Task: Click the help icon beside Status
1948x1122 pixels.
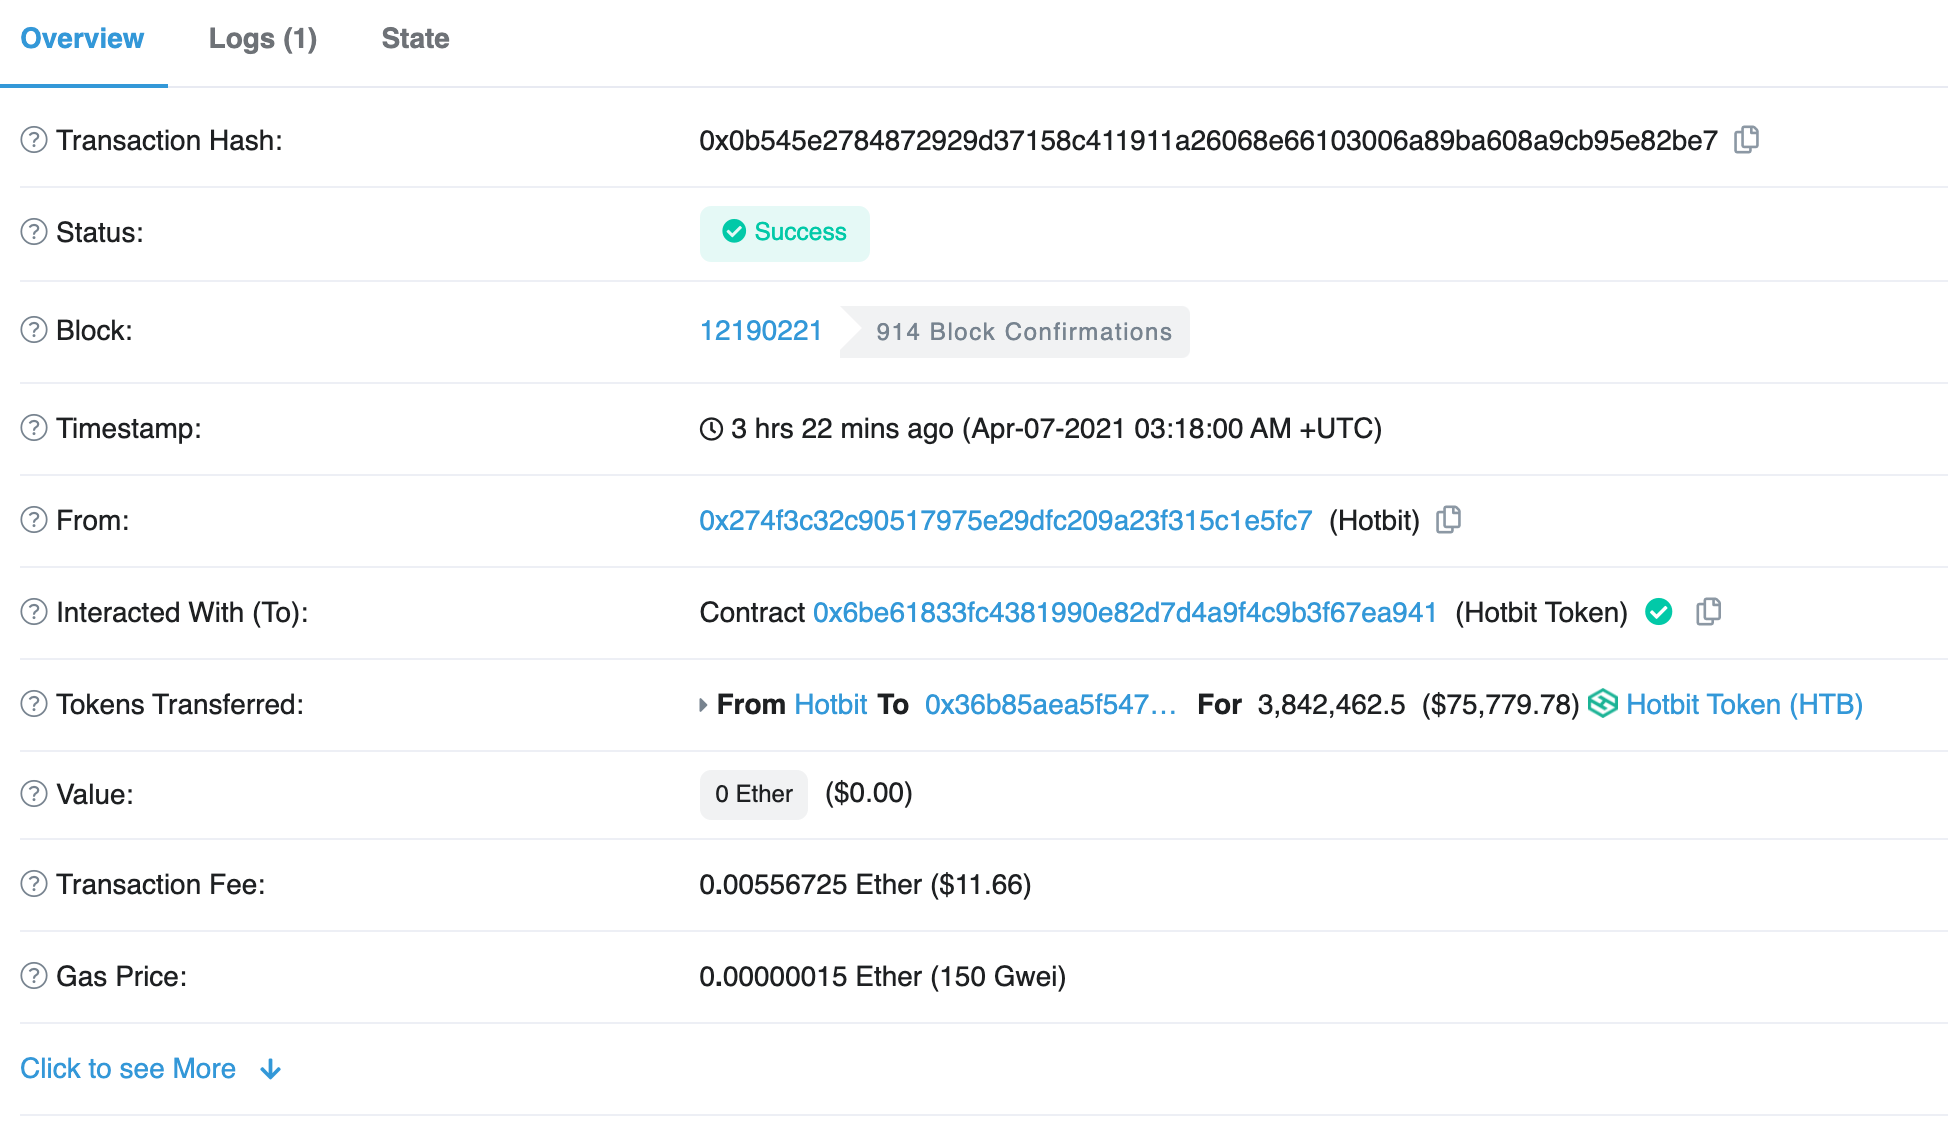Action: pyautogui.click(x=34, y=232)
